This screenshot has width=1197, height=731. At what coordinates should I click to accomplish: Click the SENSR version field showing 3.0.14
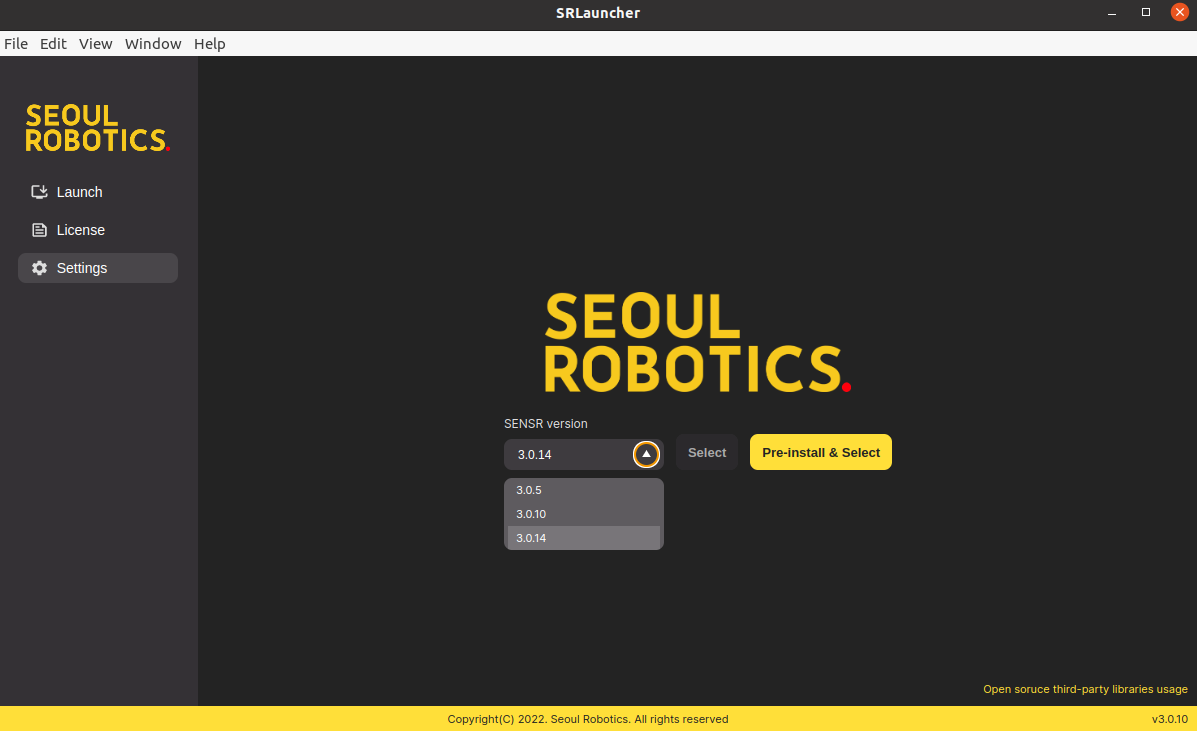tap(583, 454)
